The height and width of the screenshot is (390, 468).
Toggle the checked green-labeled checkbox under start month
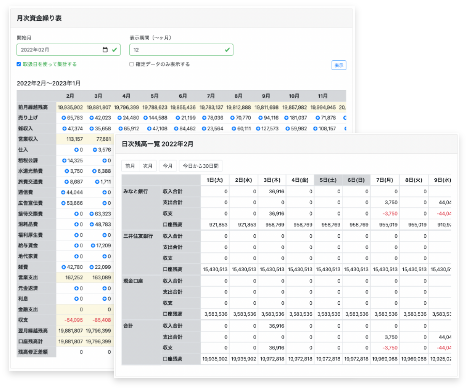tap(19, 64)
